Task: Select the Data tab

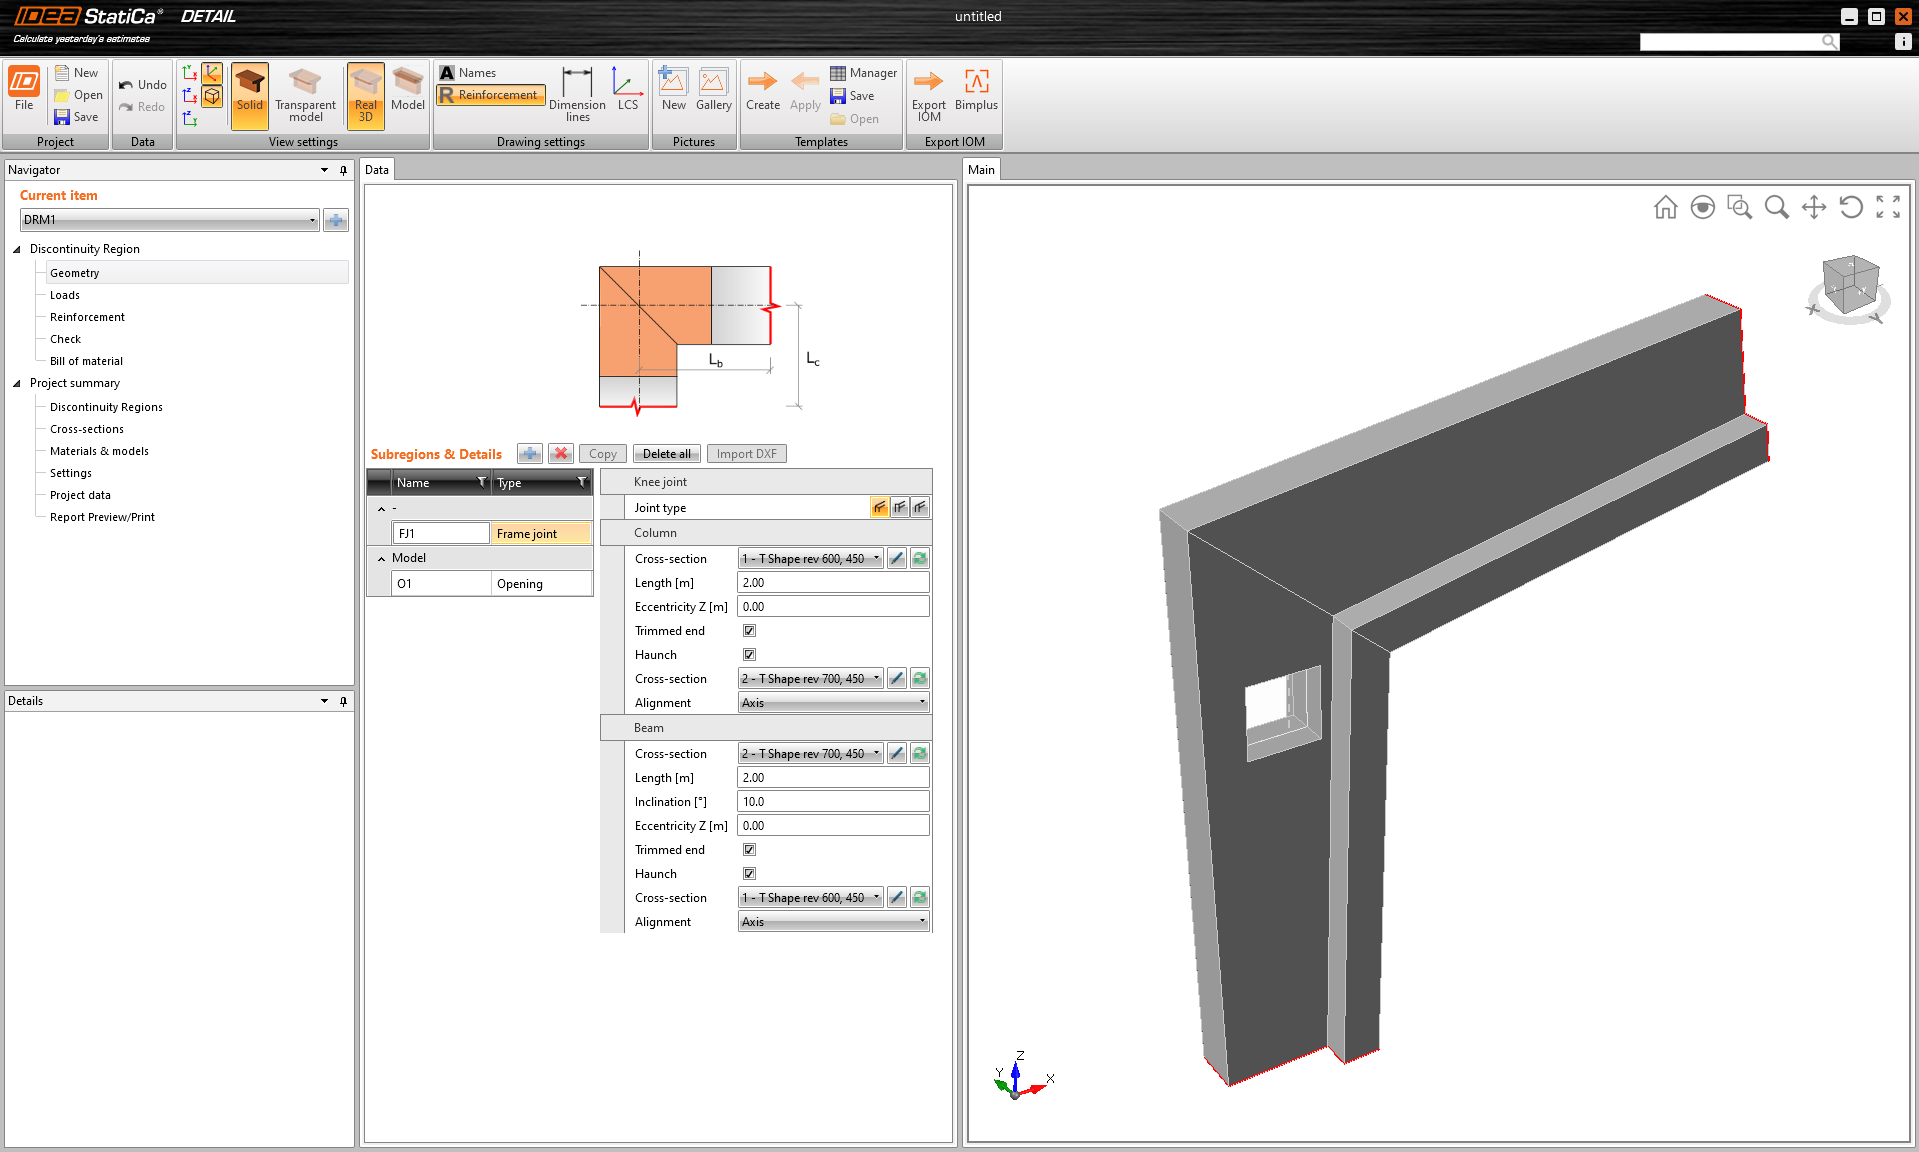Action: point(377,170)
